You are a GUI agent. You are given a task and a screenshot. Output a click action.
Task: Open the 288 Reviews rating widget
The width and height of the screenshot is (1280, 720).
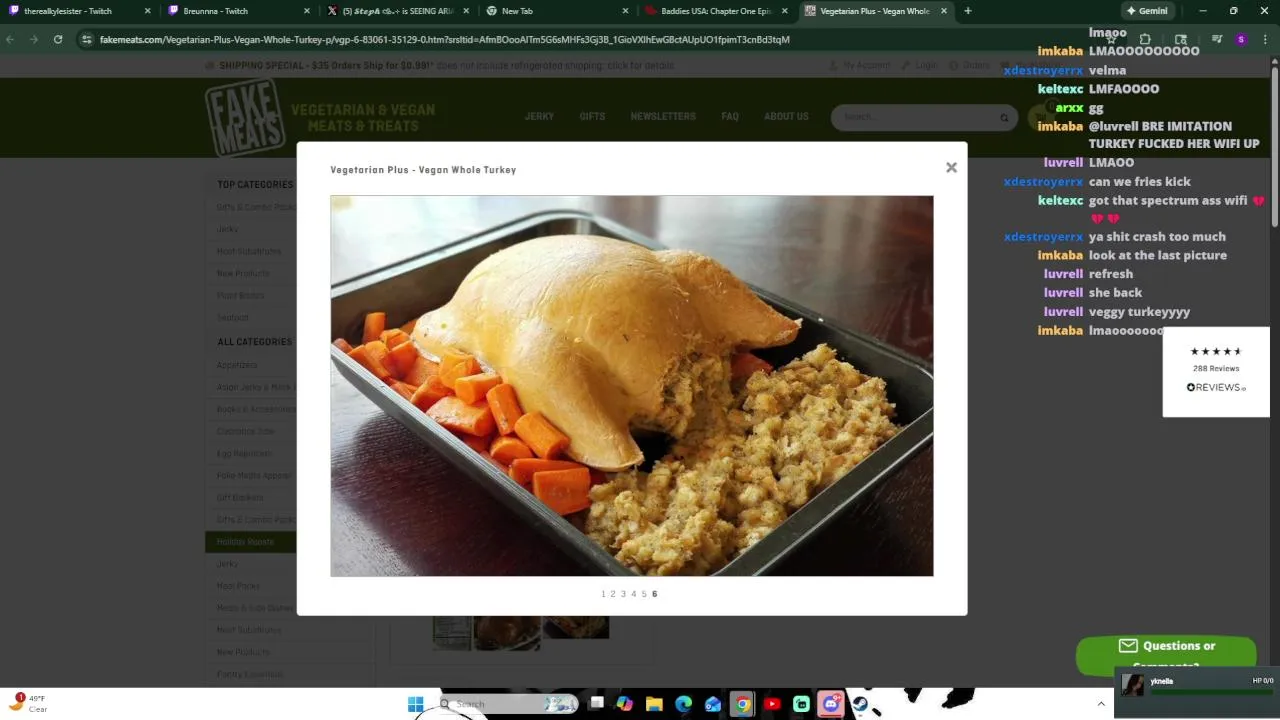1216,371
